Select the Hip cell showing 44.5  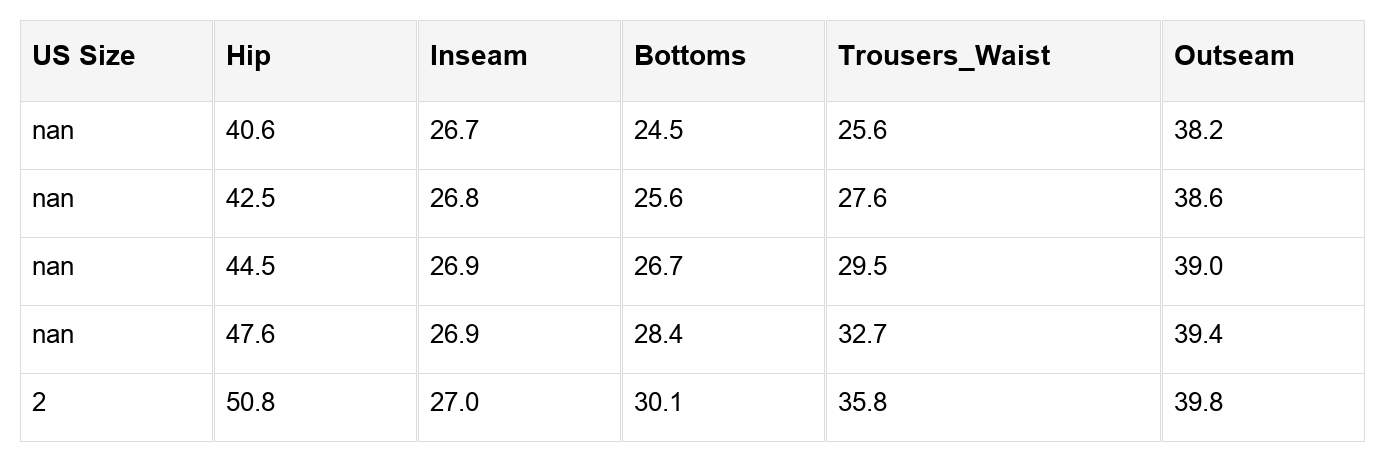coord(250,267)
